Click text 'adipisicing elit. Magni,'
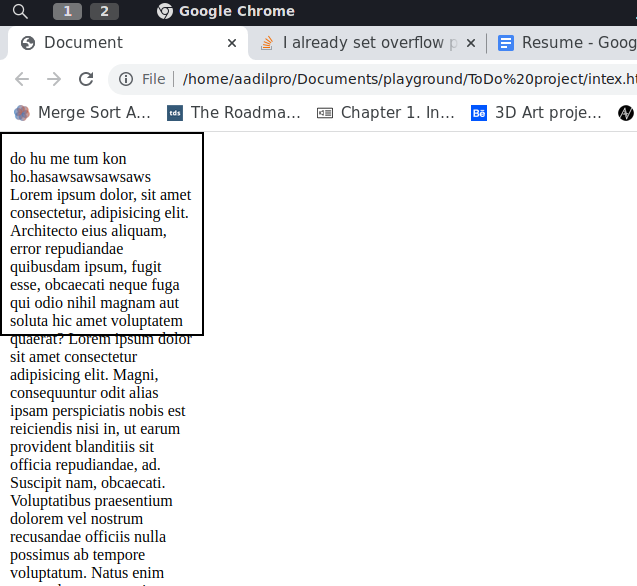The width and height of the screenshot is (637, 586). click(x=84, y=375)
